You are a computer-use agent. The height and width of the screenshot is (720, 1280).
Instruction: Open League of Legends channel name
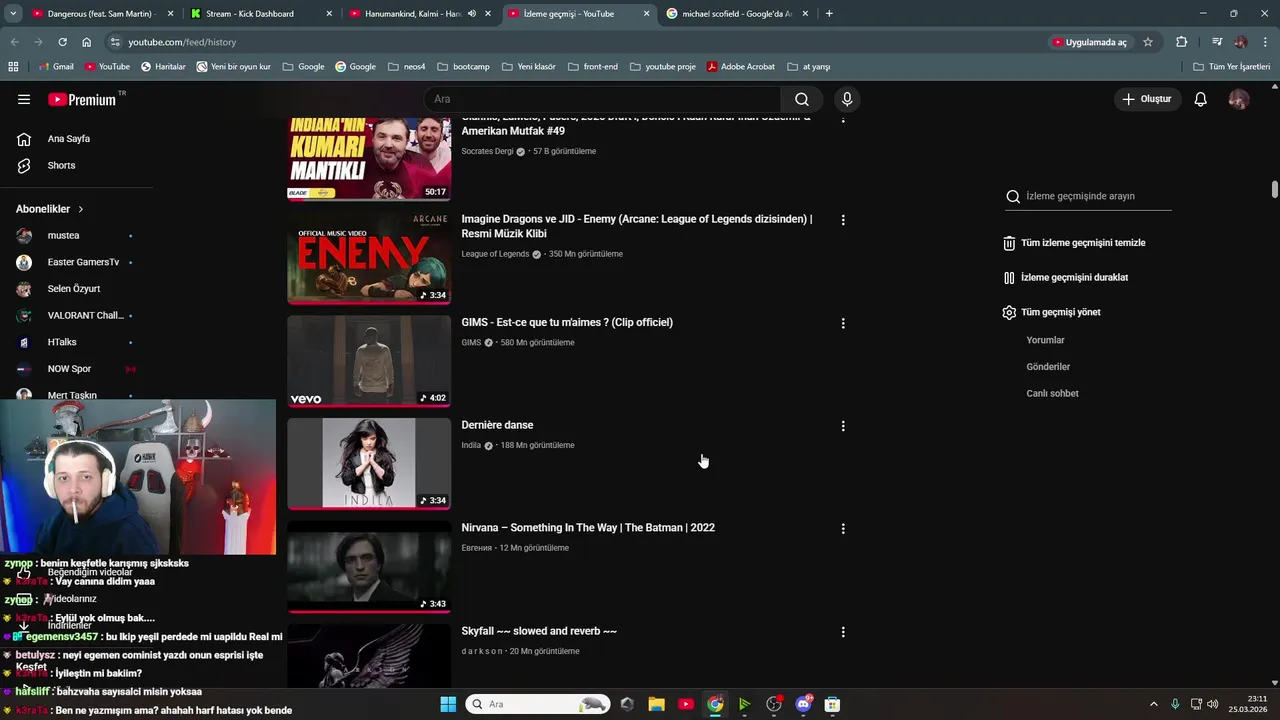(x=495, y=254)
